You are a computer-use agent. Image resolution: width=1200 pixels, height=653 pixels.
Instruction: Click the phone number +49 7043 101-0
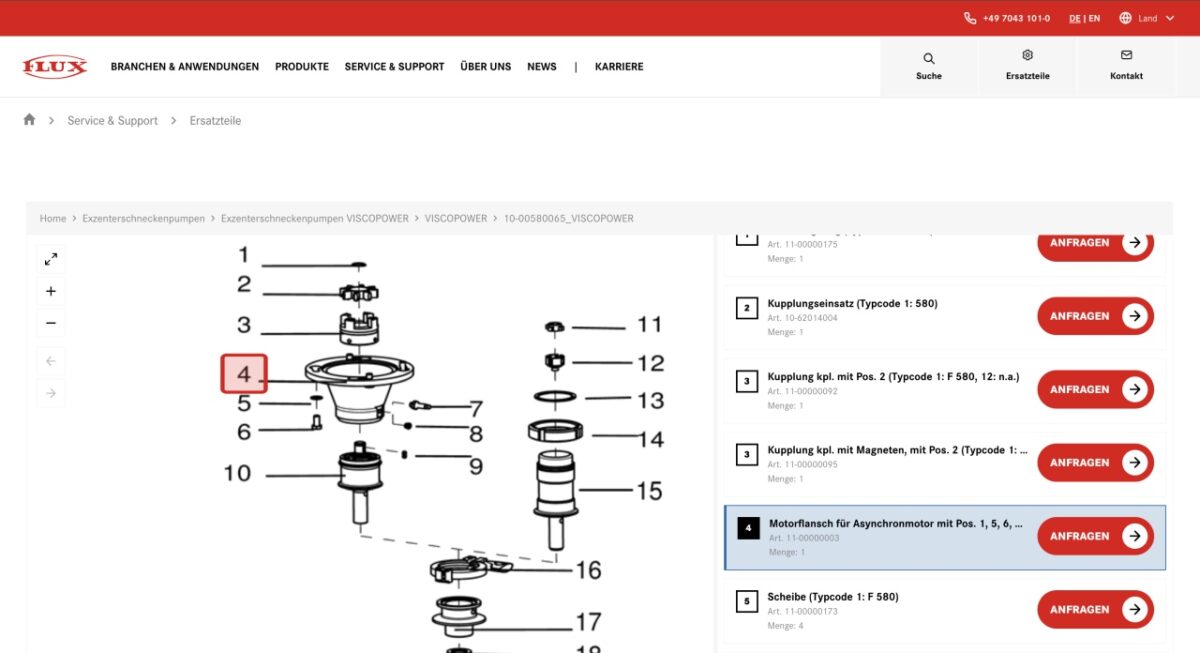(x=1016, y=18)
